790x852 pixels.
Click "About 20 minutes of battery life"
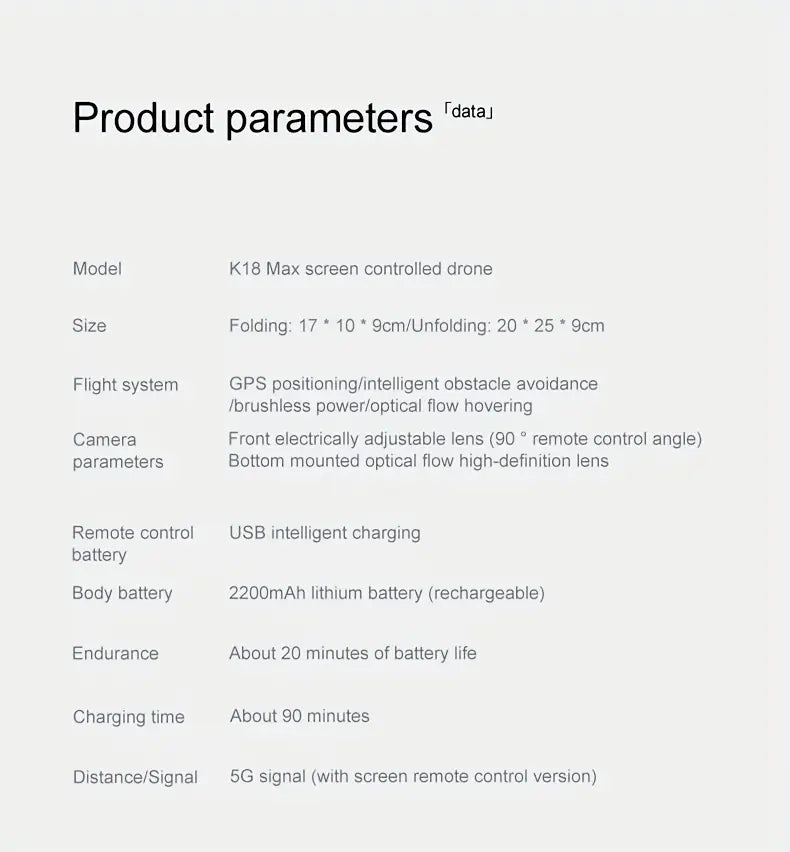352,653
